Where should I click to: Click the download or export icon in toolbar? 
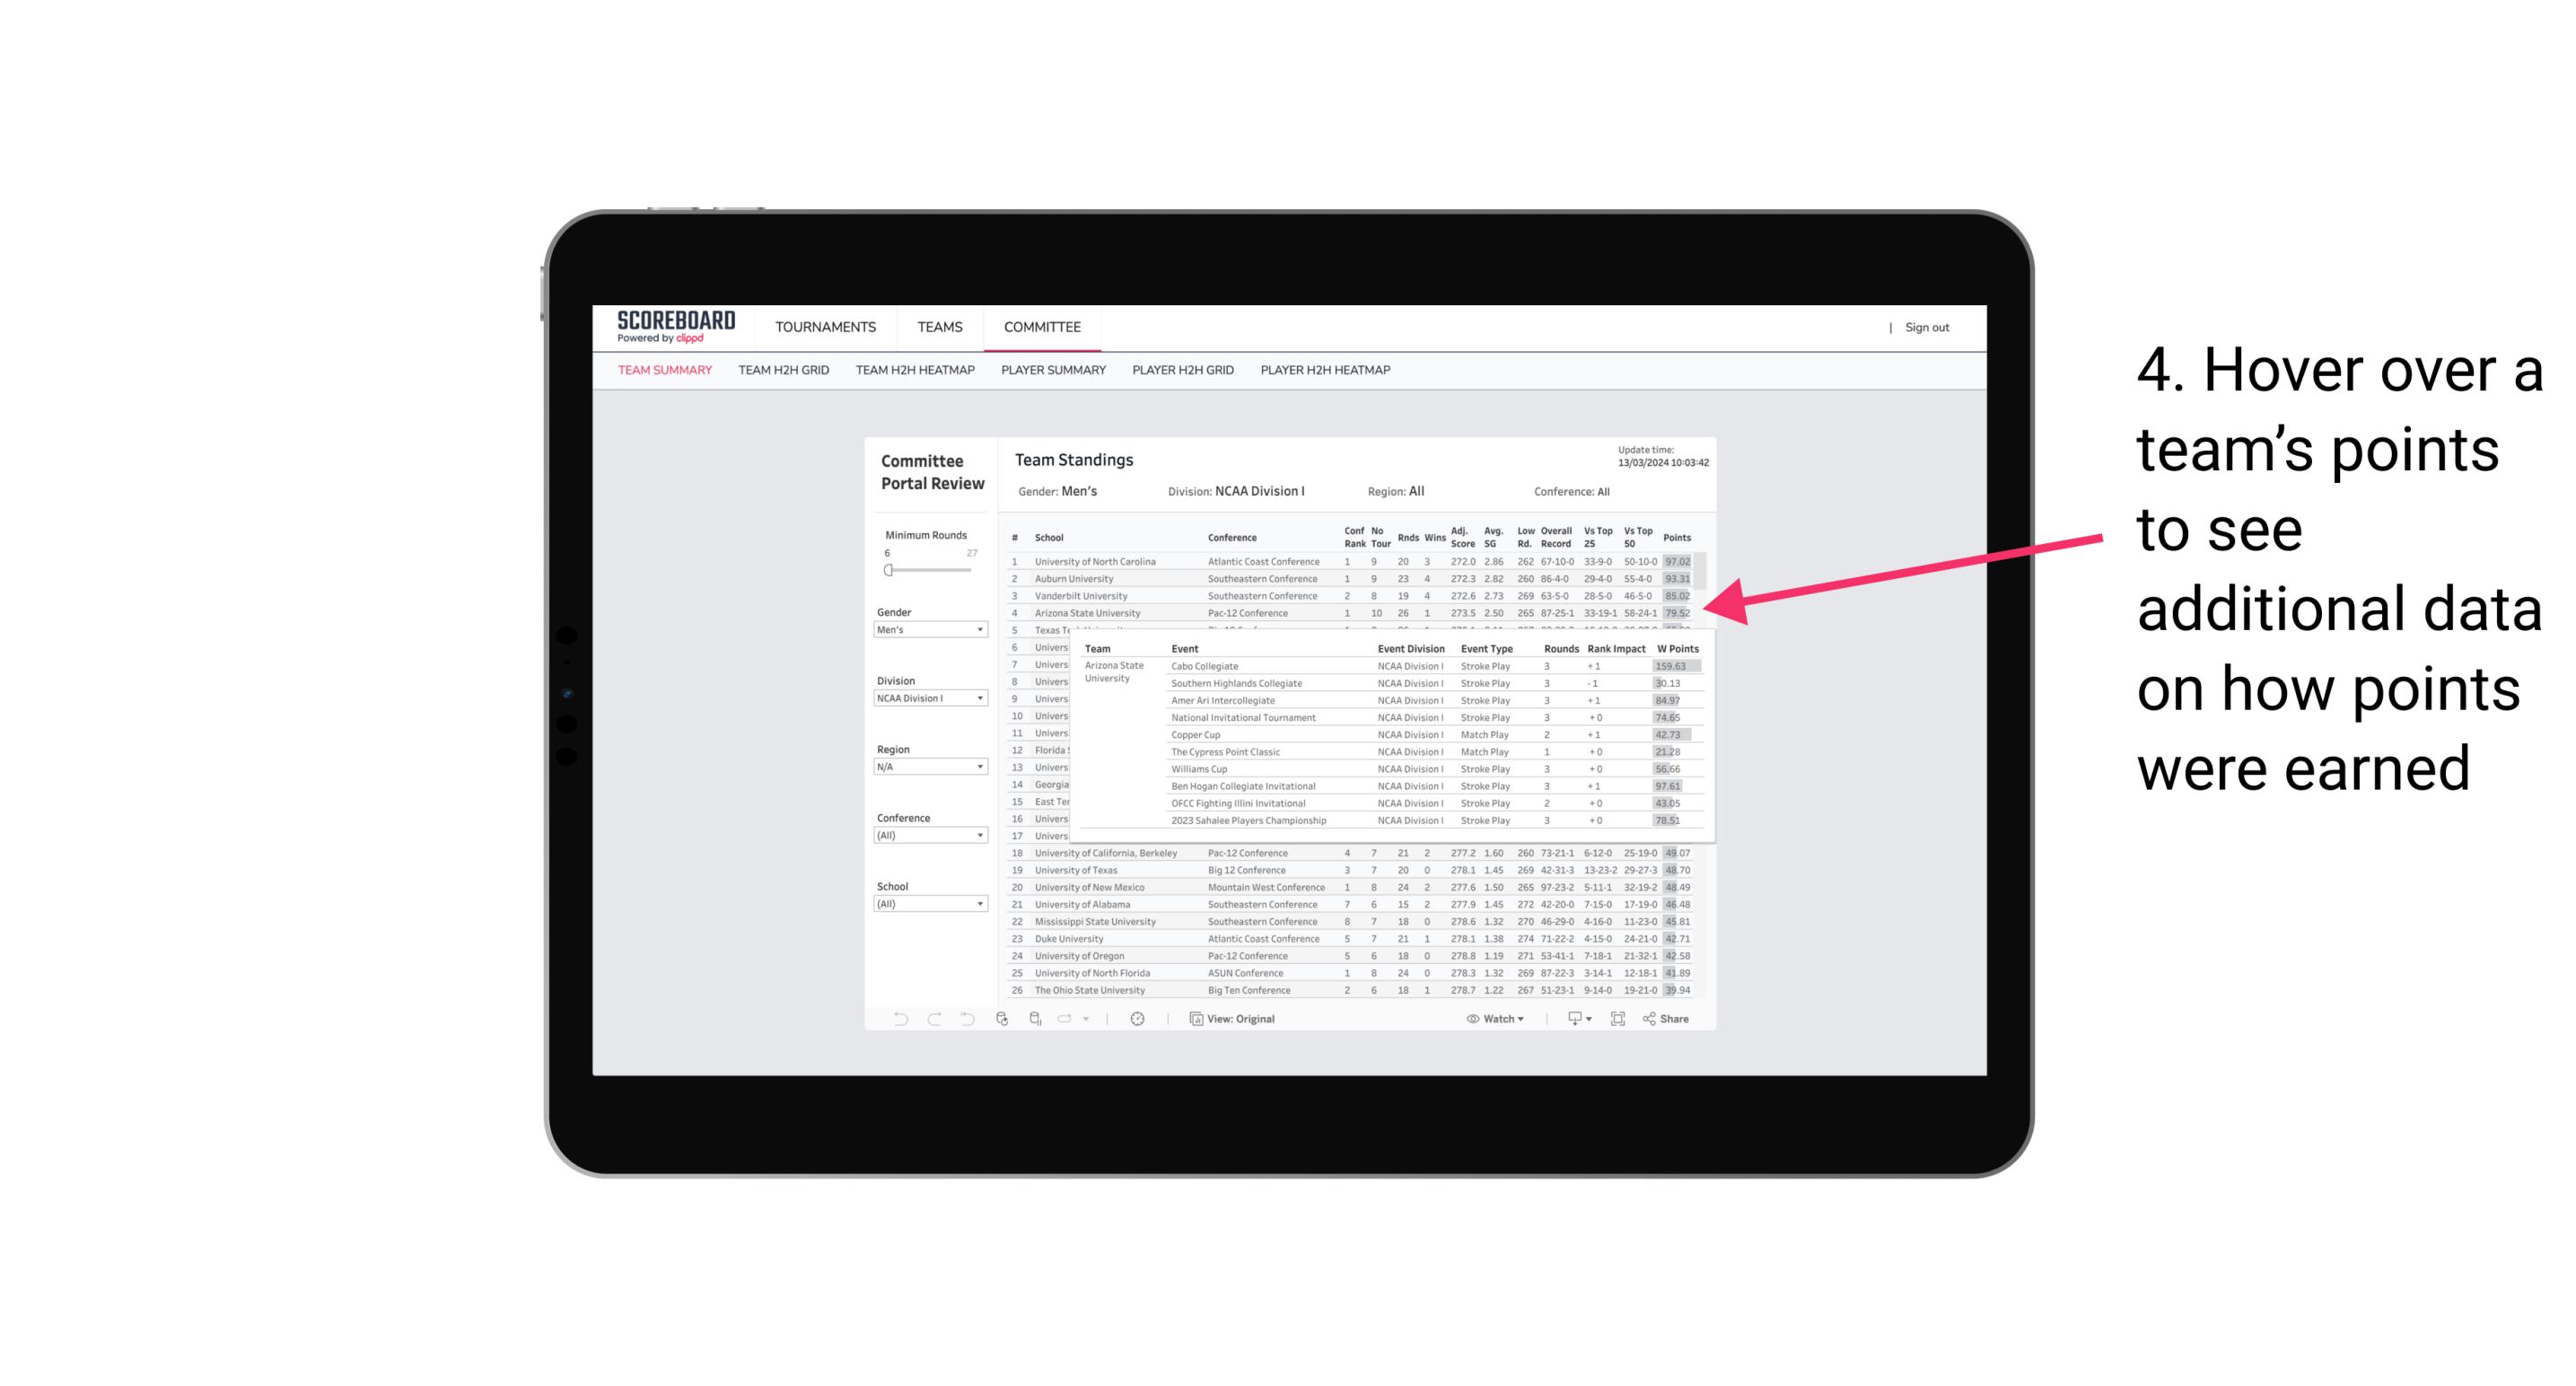[1570, 1021]
